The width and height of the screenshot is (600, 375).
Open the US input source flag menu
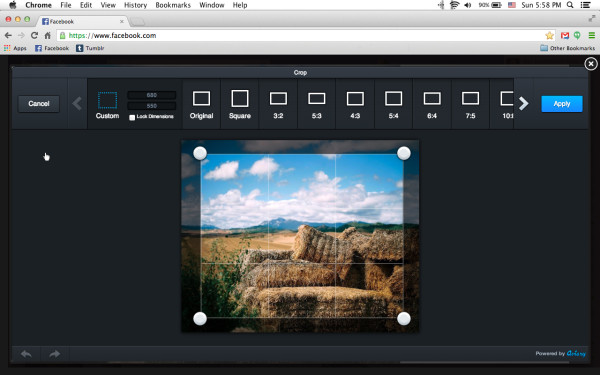pos(512,5)
